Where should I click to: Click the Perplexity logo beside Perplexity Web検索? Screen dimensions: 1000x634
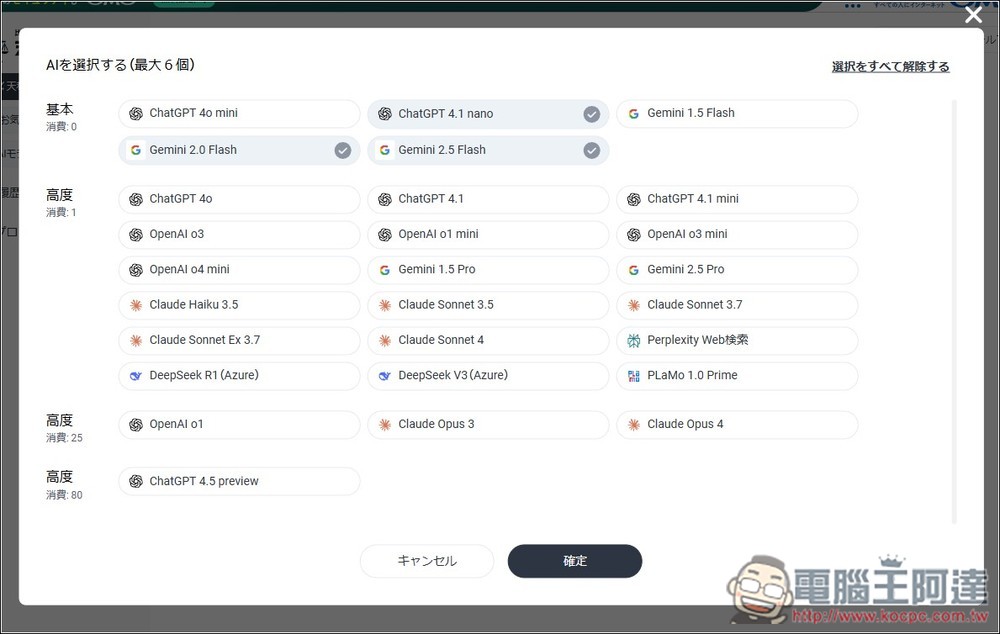[x=633, y=341]
